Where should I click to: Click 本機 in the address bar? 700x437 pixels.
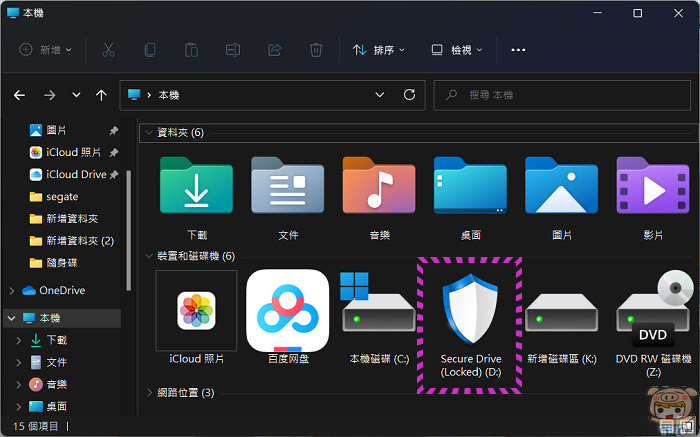[169, 95]
